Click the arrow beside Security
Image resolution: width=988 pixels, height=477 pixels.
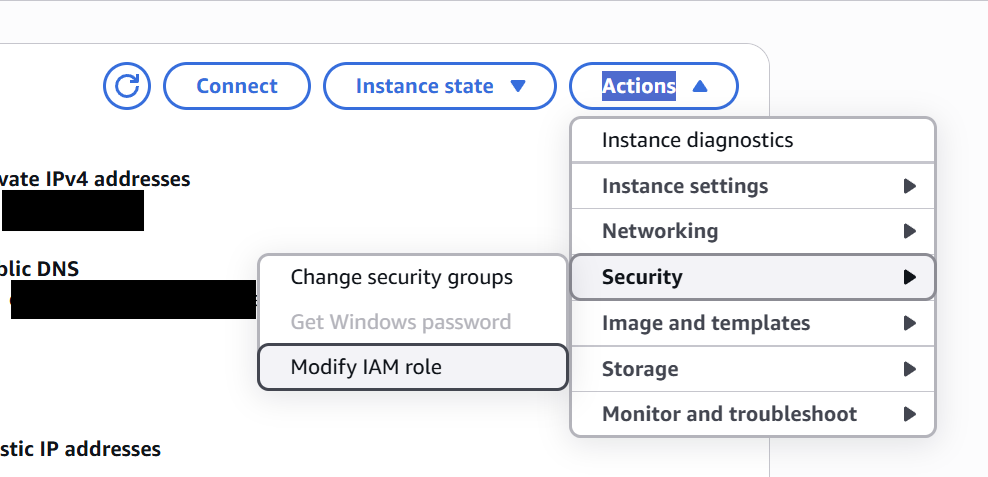pos(909,277)
